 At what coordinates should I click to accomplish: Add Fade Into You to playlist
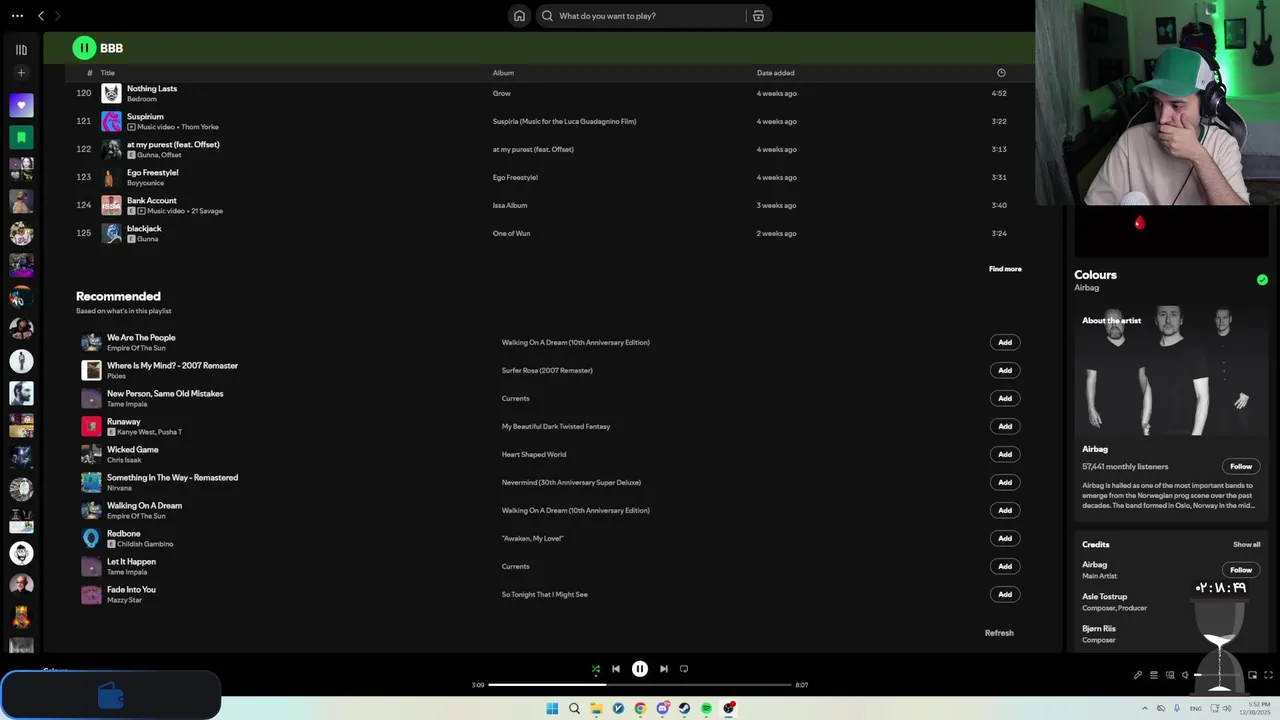click(x=1005, y=594)
